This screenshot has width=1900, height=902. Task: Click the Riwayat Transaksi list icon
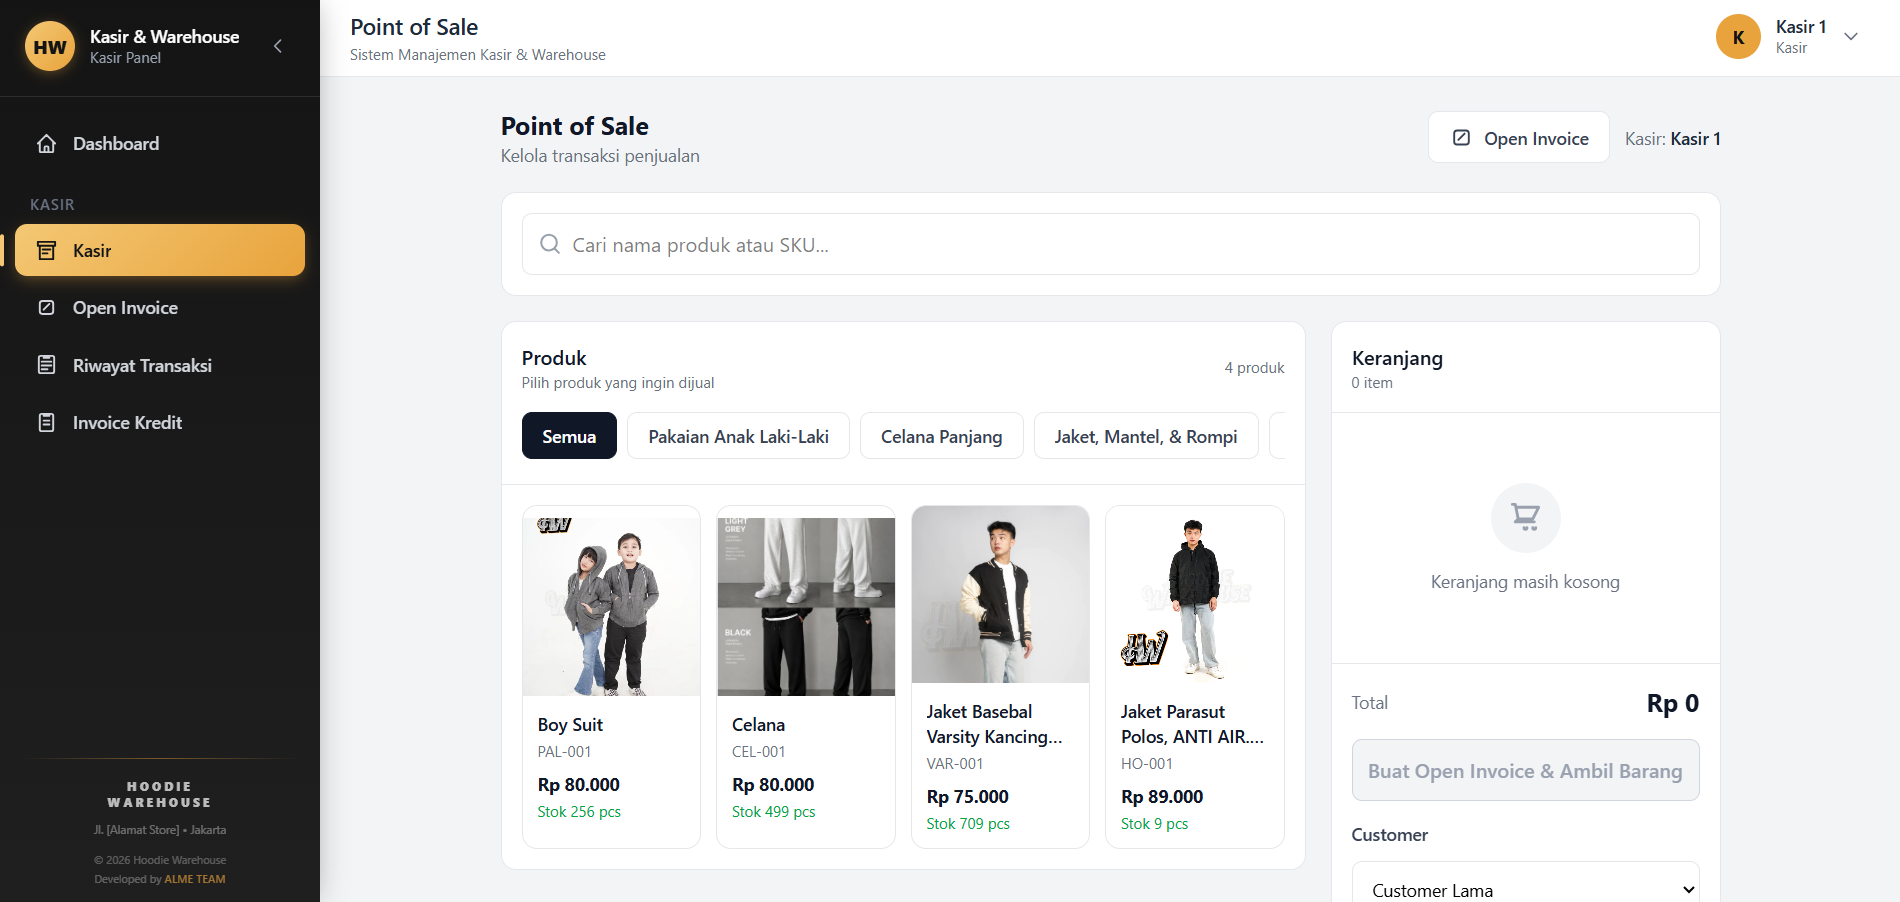pos(46,365)
